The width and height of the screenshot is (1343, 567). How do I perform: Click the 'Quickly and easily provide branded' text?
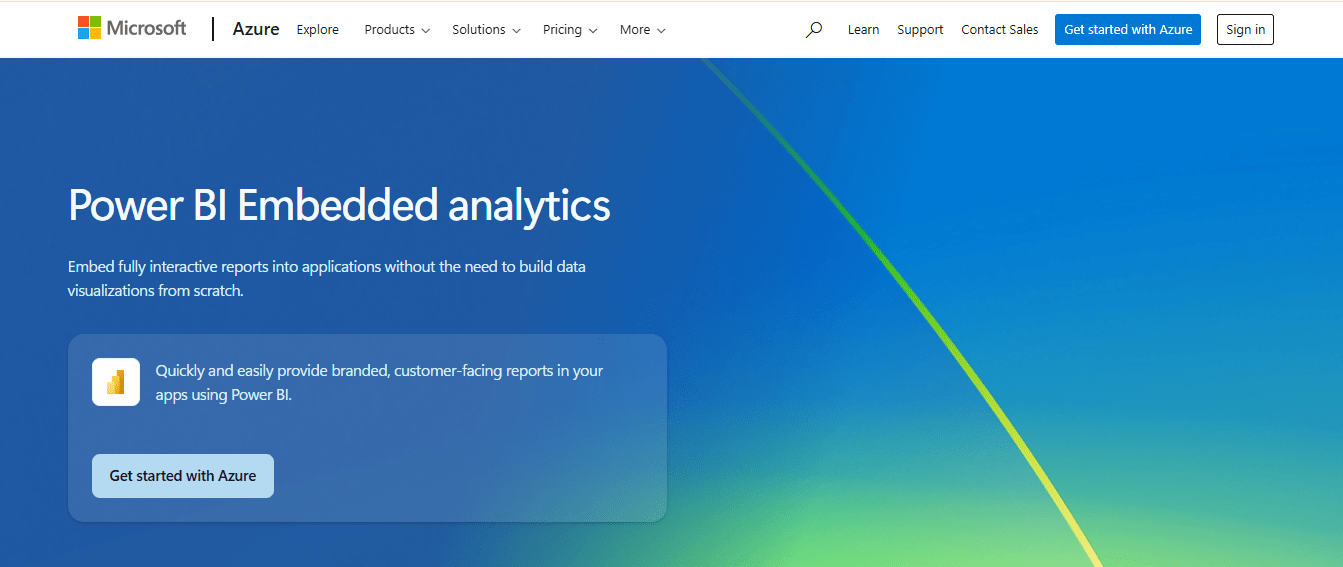[x=379, y=382]
